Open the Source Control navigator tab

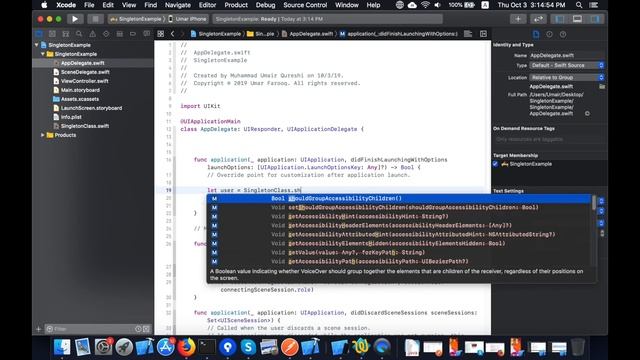click(52, 34)
